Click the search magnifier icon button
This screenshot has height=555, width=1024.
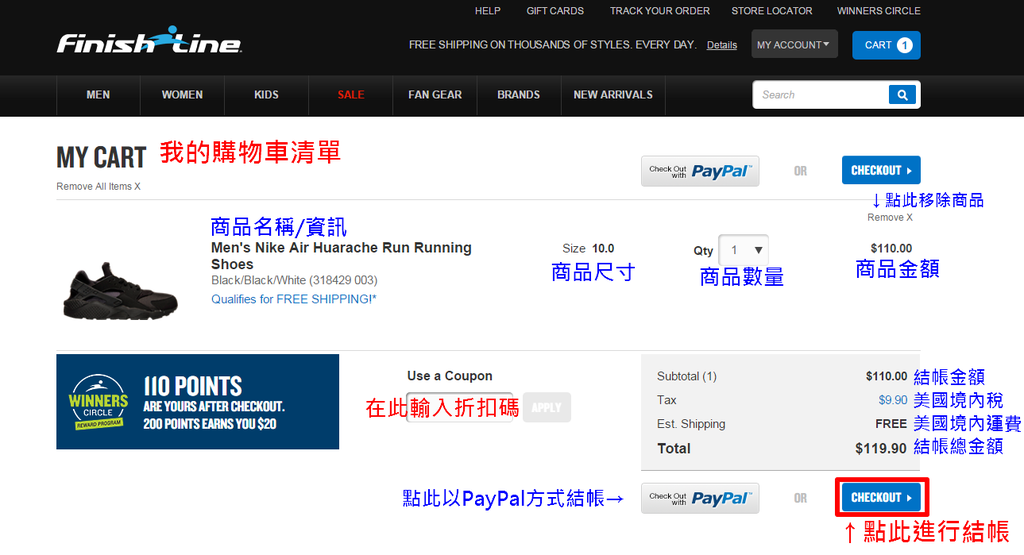pos(902,95)
